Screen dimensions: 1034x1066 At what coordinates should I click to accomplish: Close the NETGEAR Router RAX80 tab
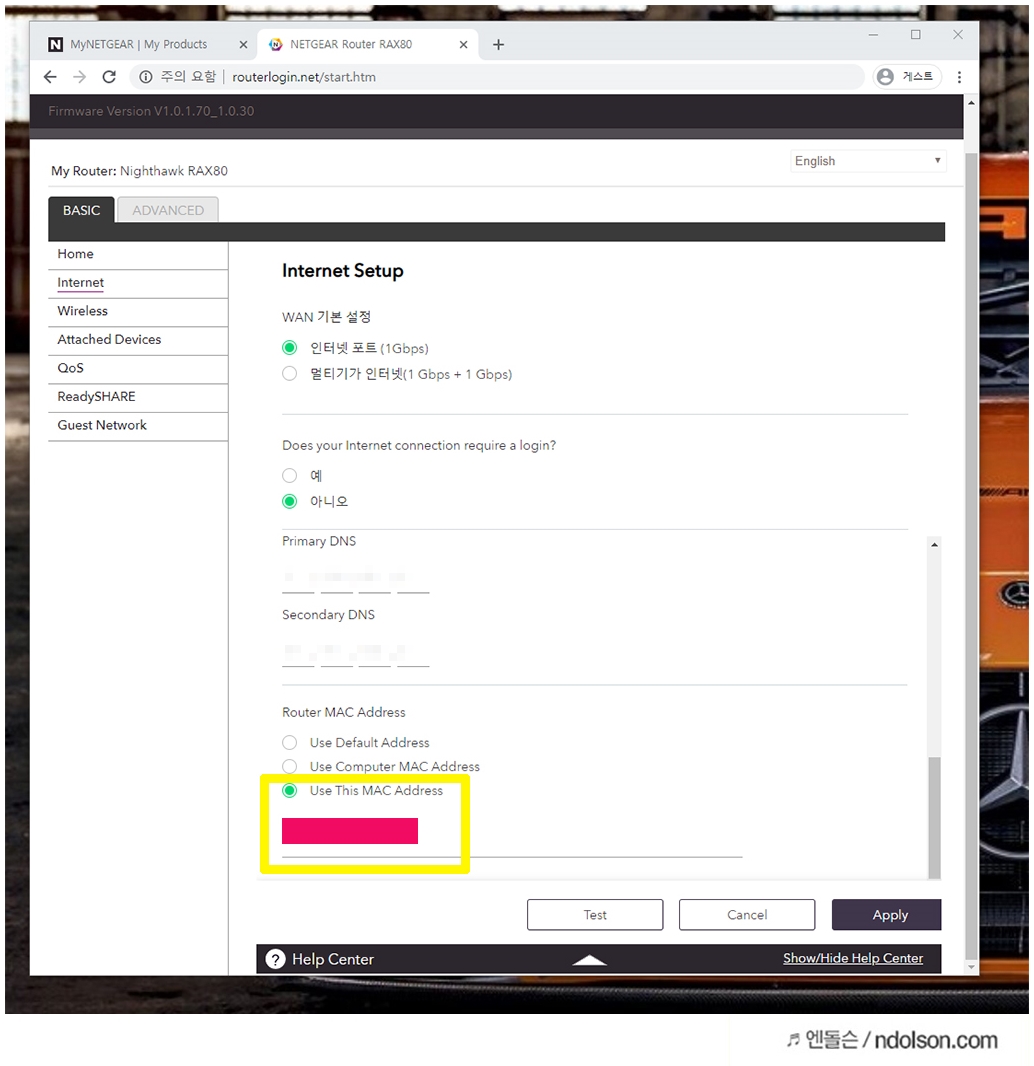463,44
